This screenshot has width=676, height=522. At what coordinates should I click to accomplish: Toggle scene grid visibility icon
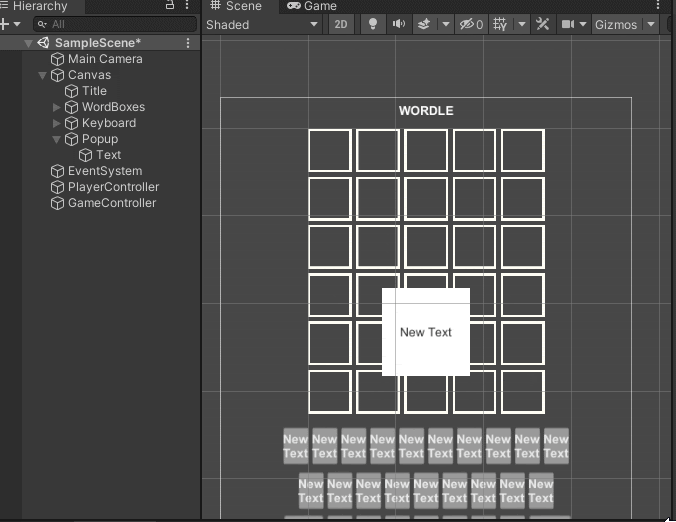pos(500,24)
